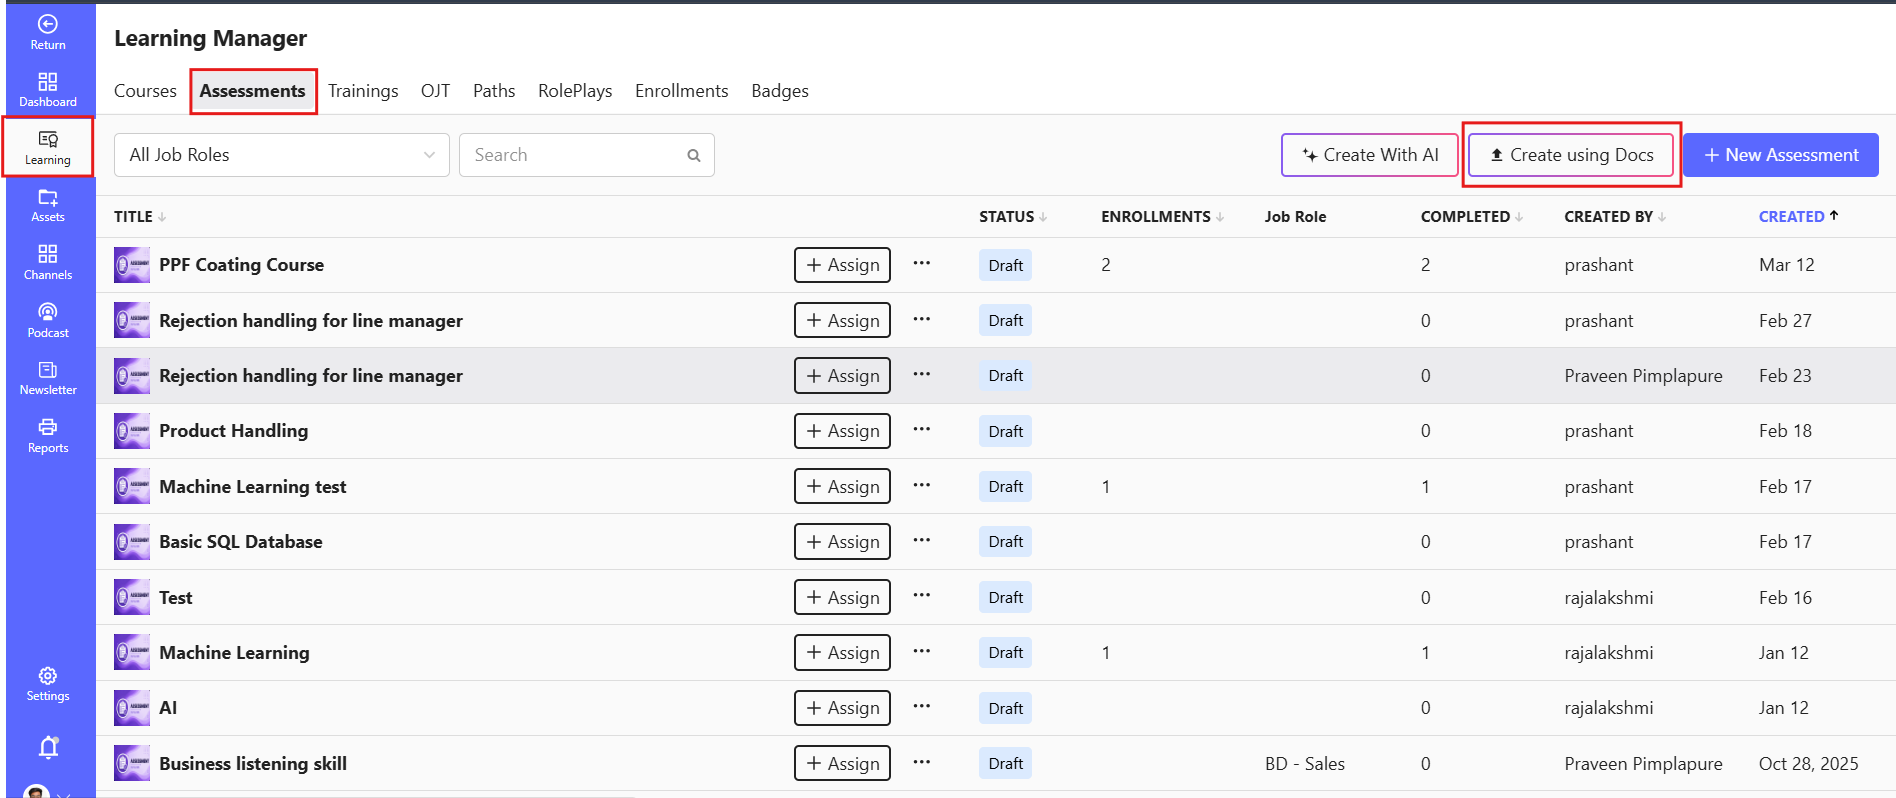
Task: Open Reports from the sidebar
Action: [48, 436]
